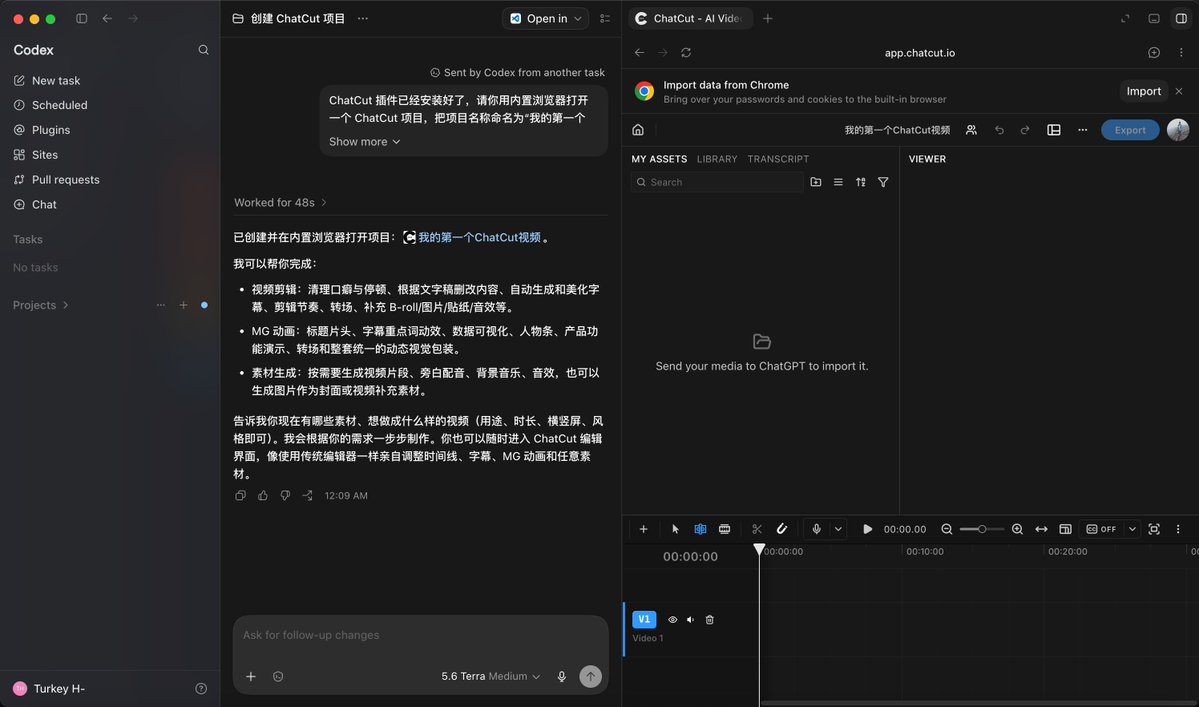Dismiss the Import data from Chrome banner
Image resolution: width=1199 pixels, height=707 pixels.
1178,91
